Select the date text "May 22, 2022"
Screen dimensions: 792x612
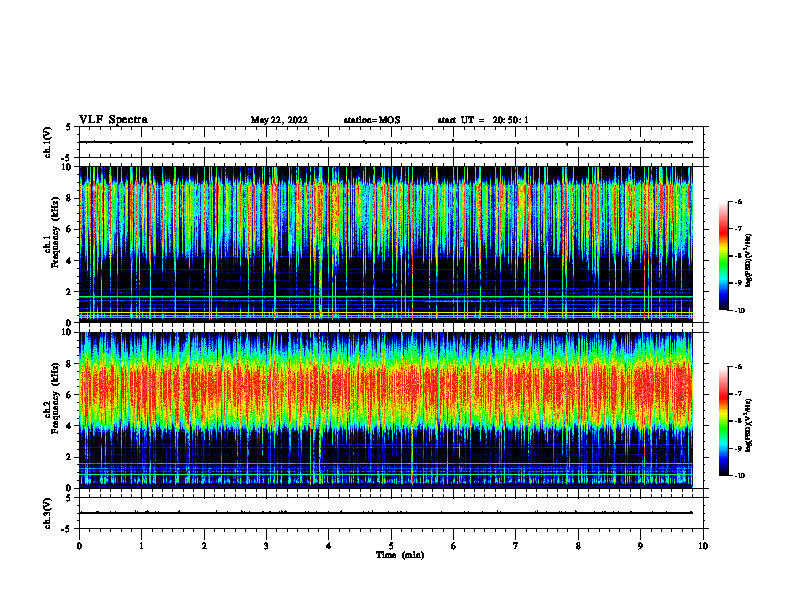(x=279, y=120)
